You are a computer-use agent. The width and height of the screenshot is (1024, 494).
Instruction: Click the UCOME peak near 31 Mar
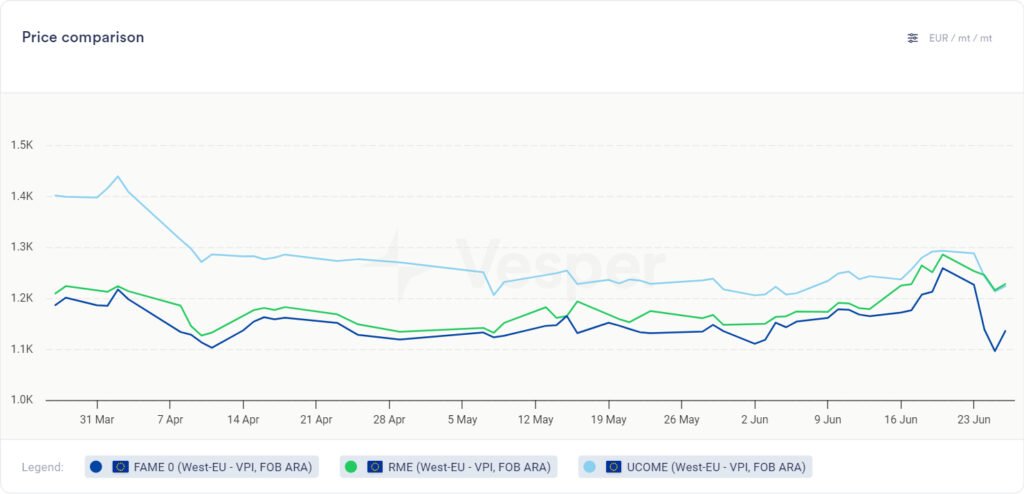(118, 177)
